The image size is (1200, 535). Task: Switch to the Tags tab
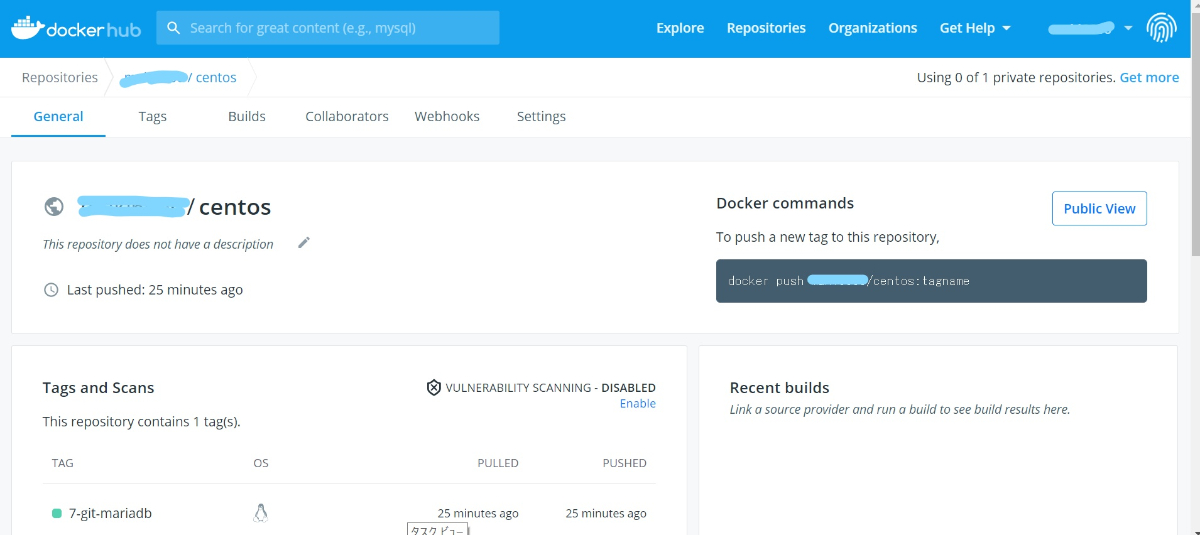(x=153, y=116)
